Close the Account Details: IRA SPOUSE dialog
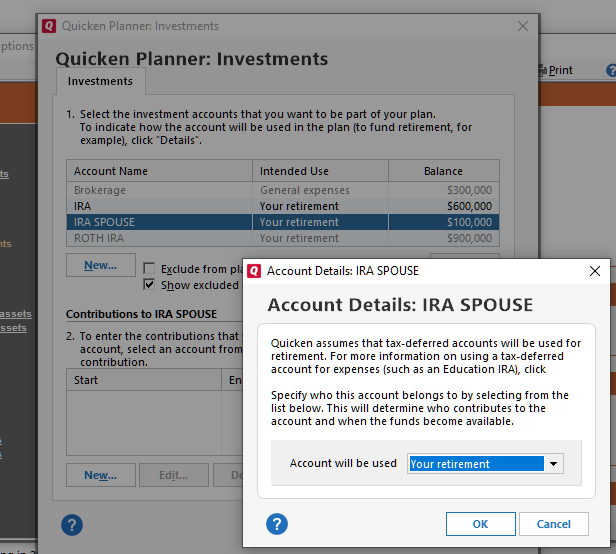 pos(595,271)
